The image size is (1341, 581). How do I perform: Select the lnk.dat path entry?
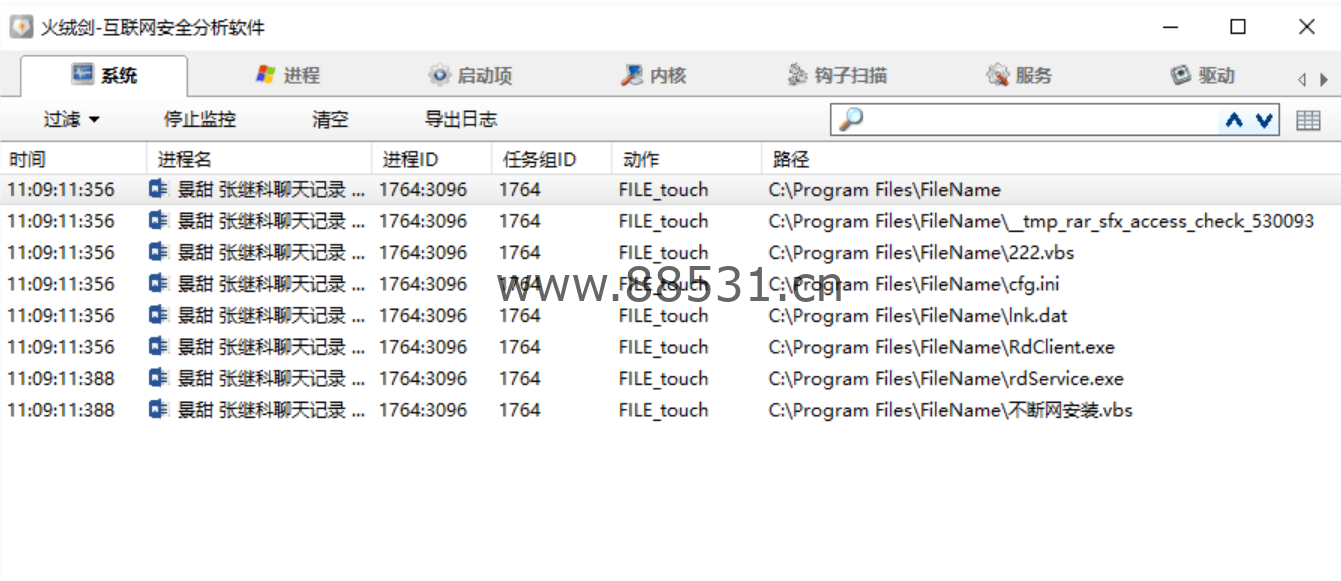click(918, 316)
